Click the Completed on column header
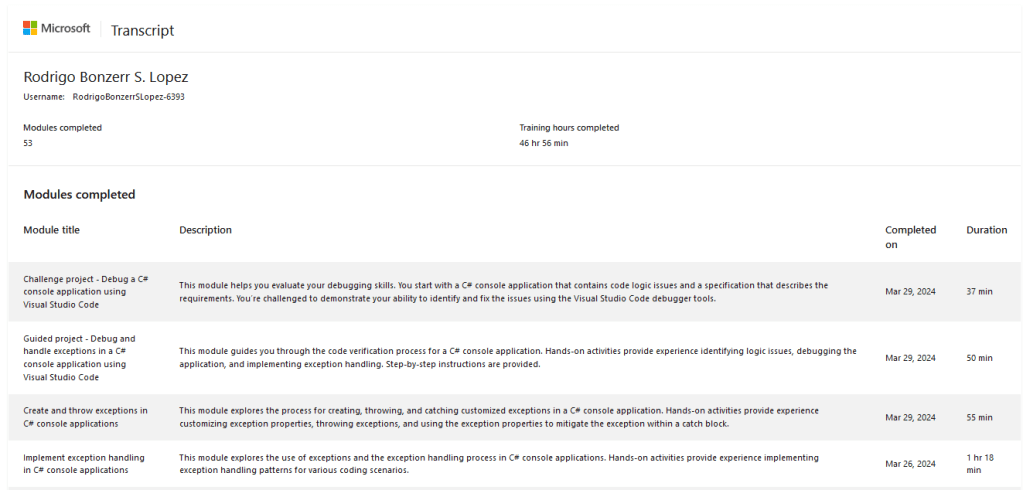This screenshot has height=490, width=1023. pos(910,237)
